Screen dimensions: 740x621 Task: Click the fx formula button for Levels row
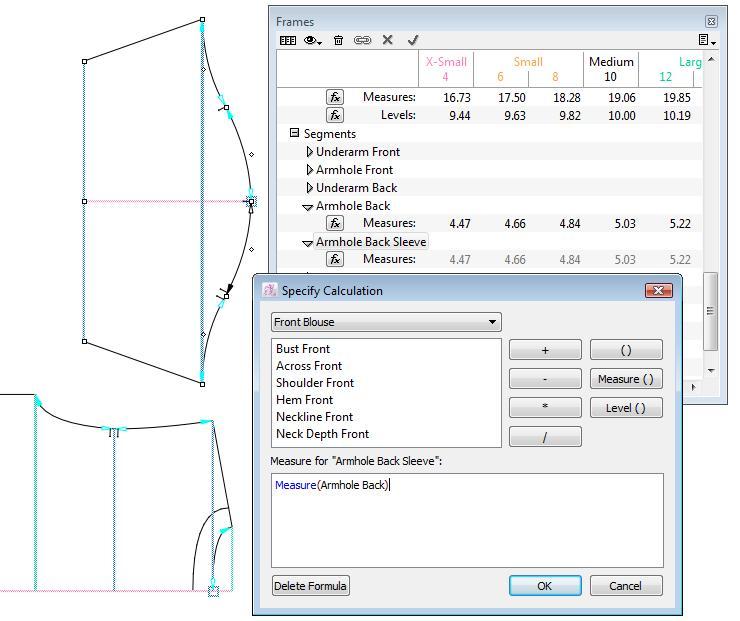(x=335, y=115)
